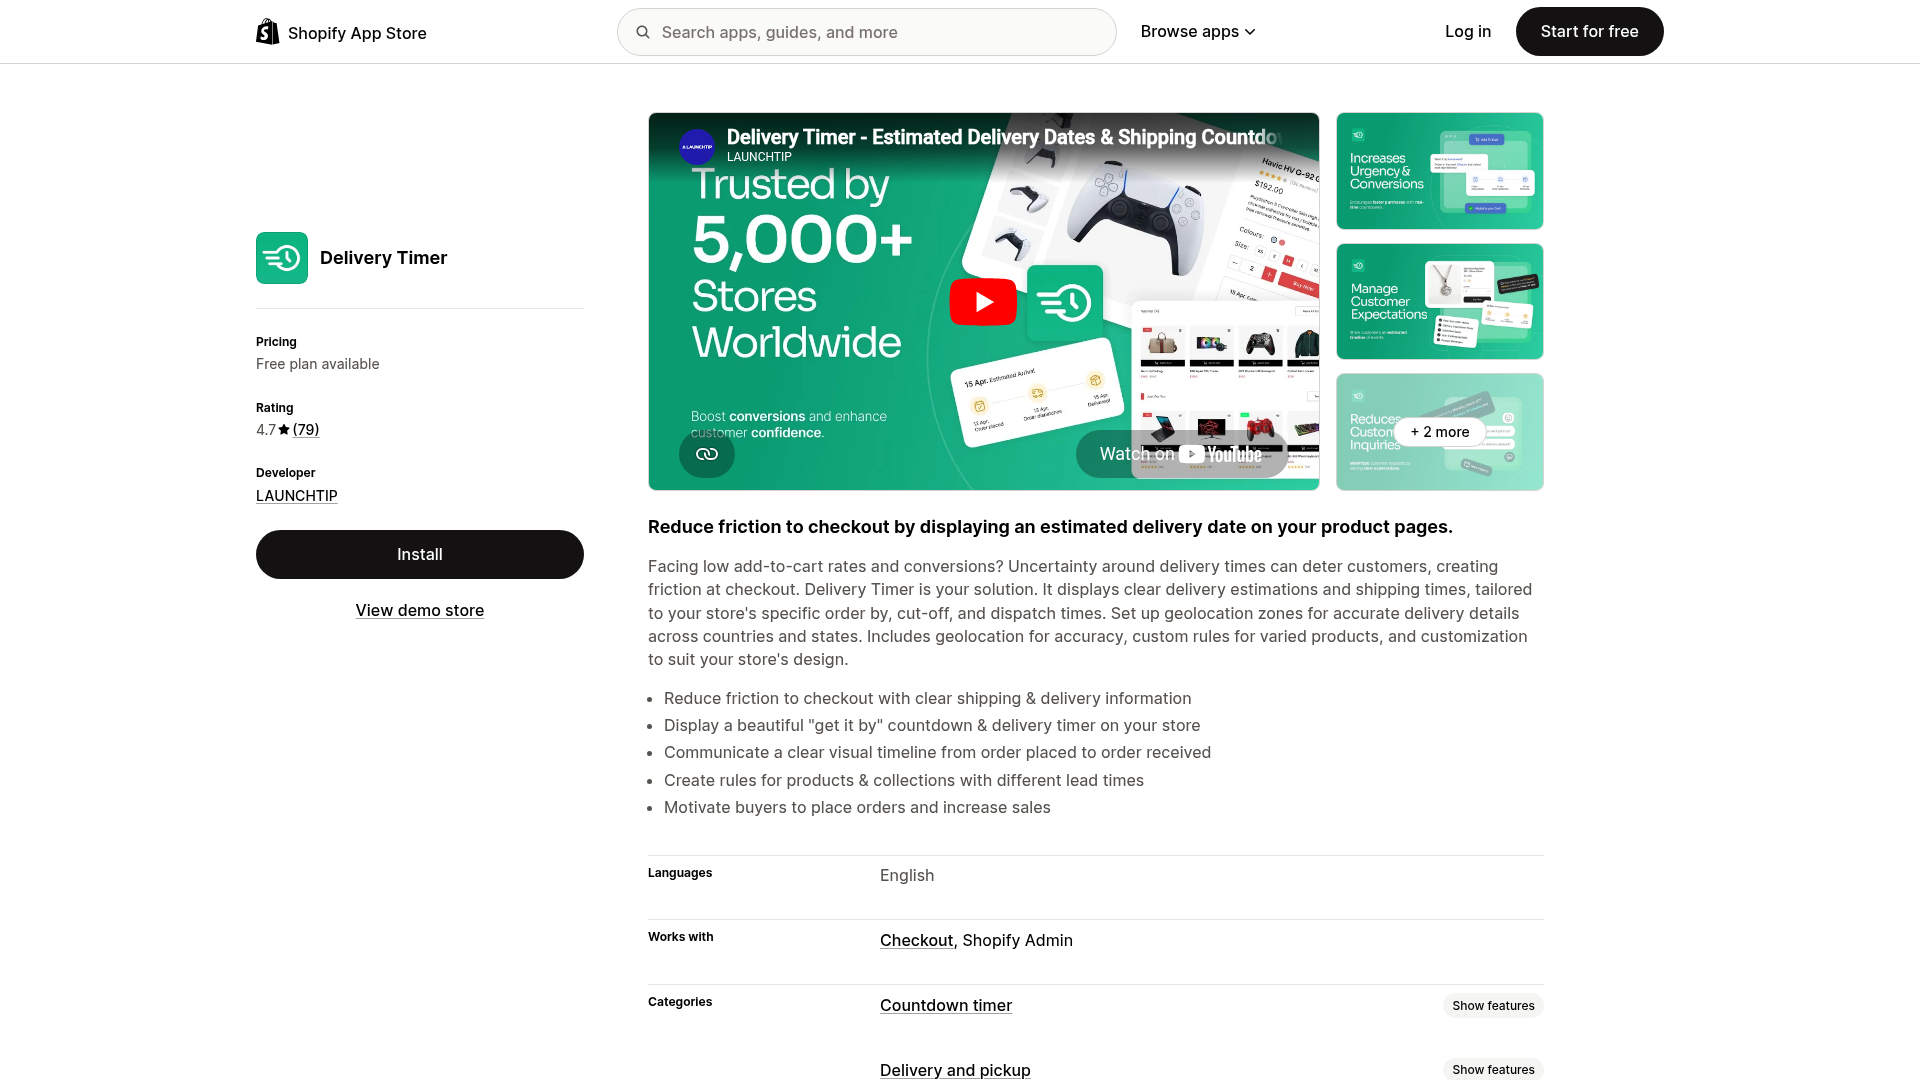Viewport: 1920px width, 1080px height.
Task: Click the + 2 more images button
Action: pos(1440,432)
